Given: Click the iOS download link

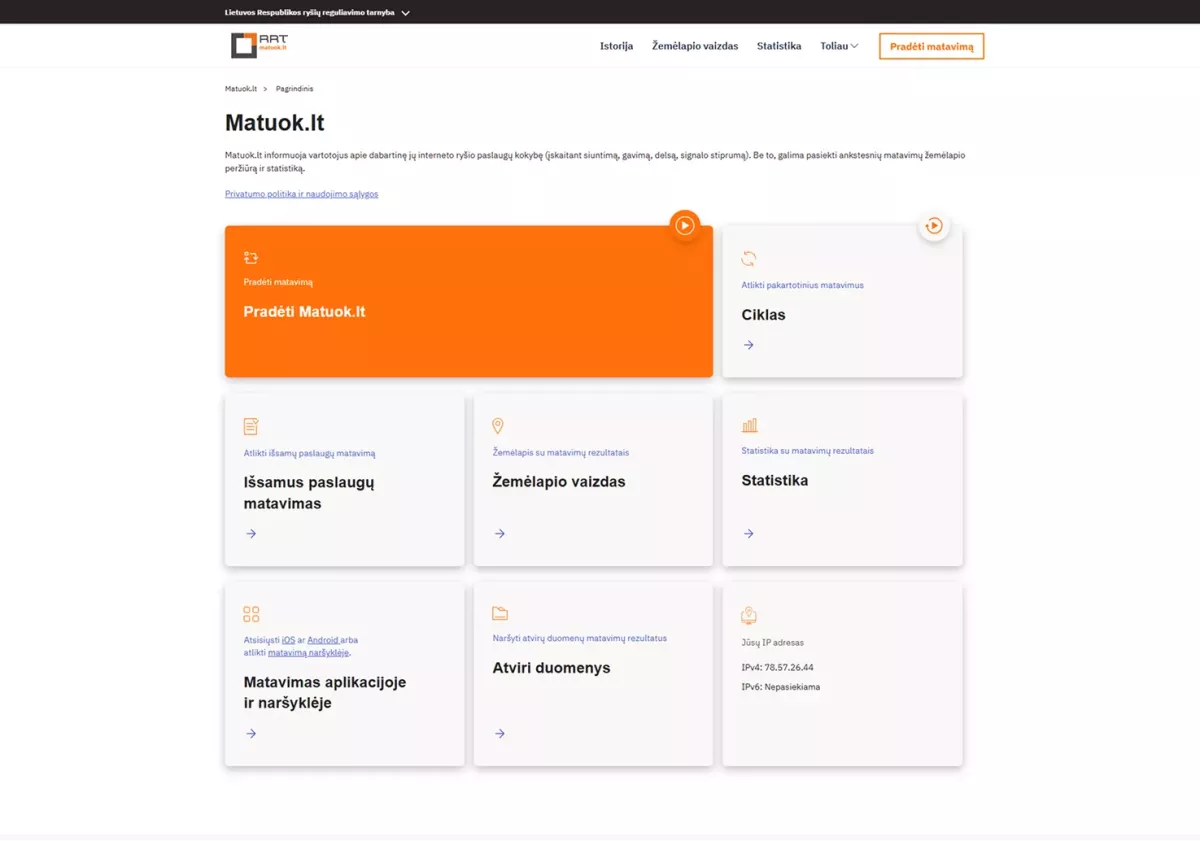Looking at the screenshot, I should (288, 640).
